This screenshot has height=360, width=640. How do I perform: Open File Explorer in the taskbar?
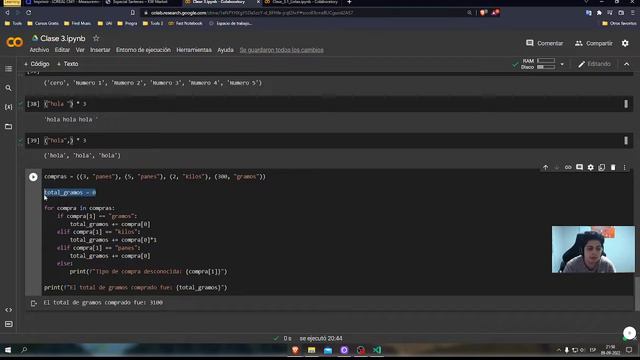tap(311, 350)
